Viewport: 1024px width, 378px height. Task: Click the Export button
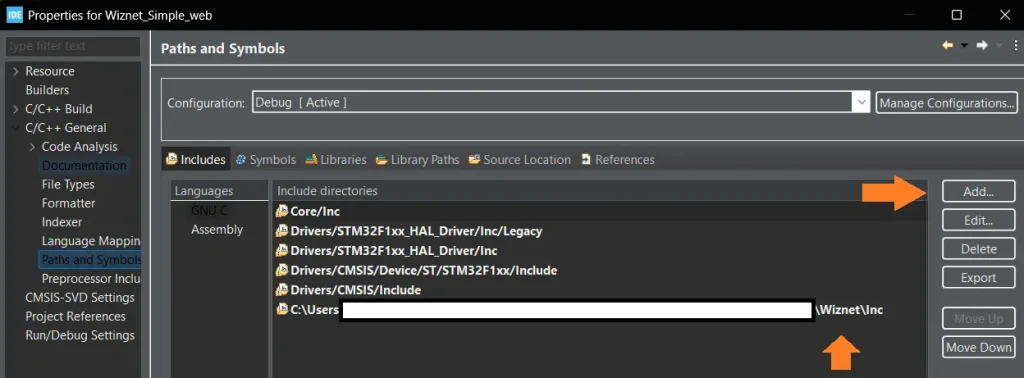[x=978, y=277]
